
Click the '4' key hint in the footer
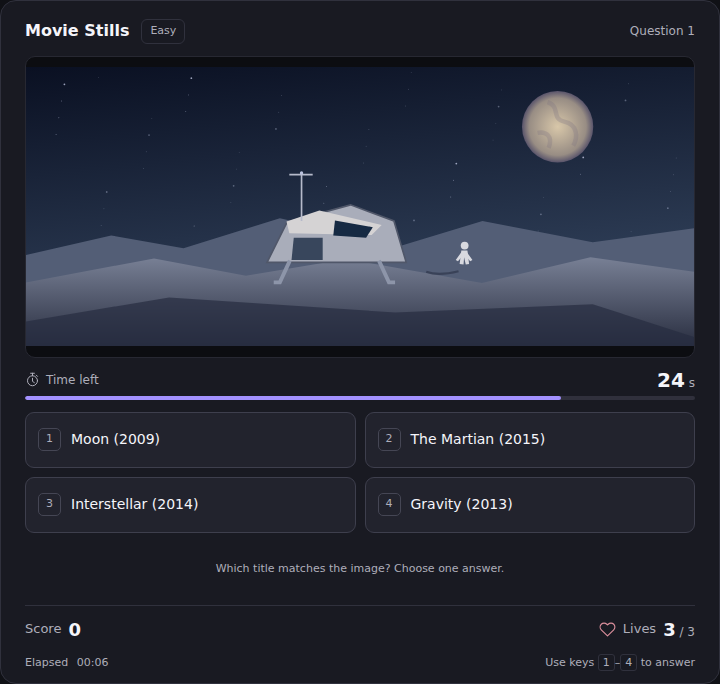click(629, 662)
